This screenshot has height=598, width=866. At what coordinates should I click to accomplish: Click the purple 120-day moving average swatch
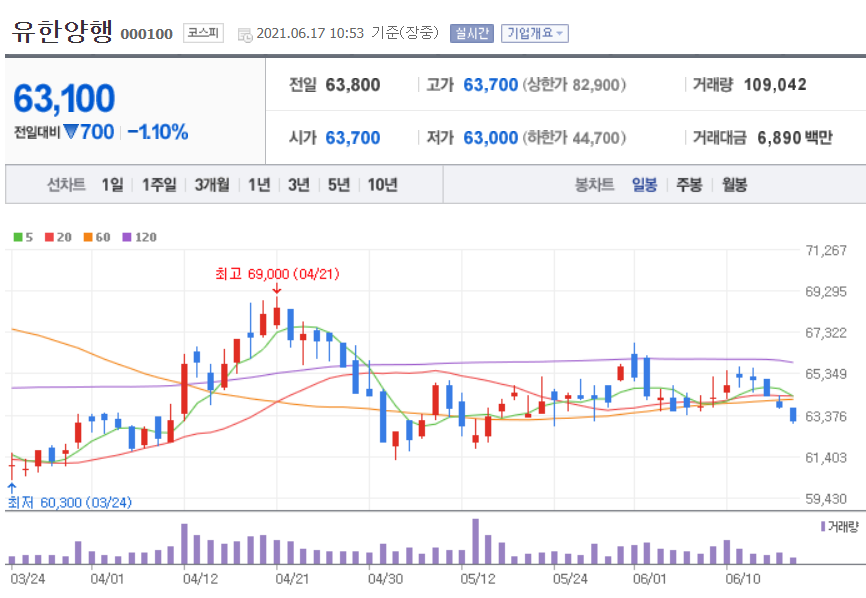126,237
